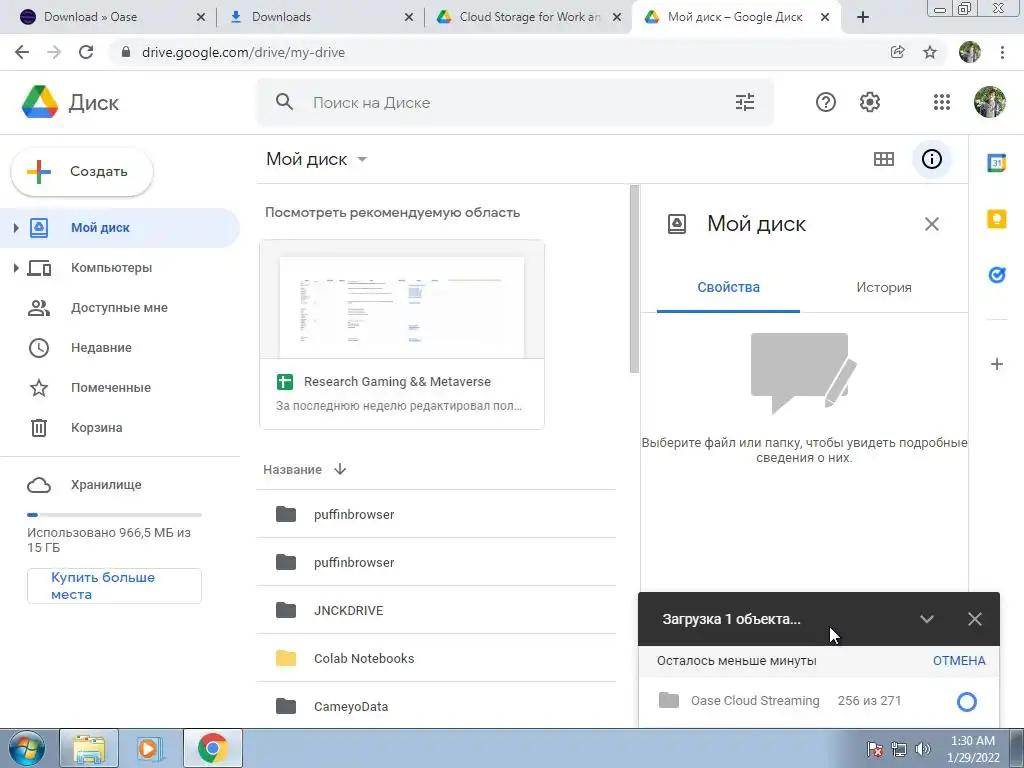Open Хранилище storage page
The image size is (1024, 768).
(106, 485)
